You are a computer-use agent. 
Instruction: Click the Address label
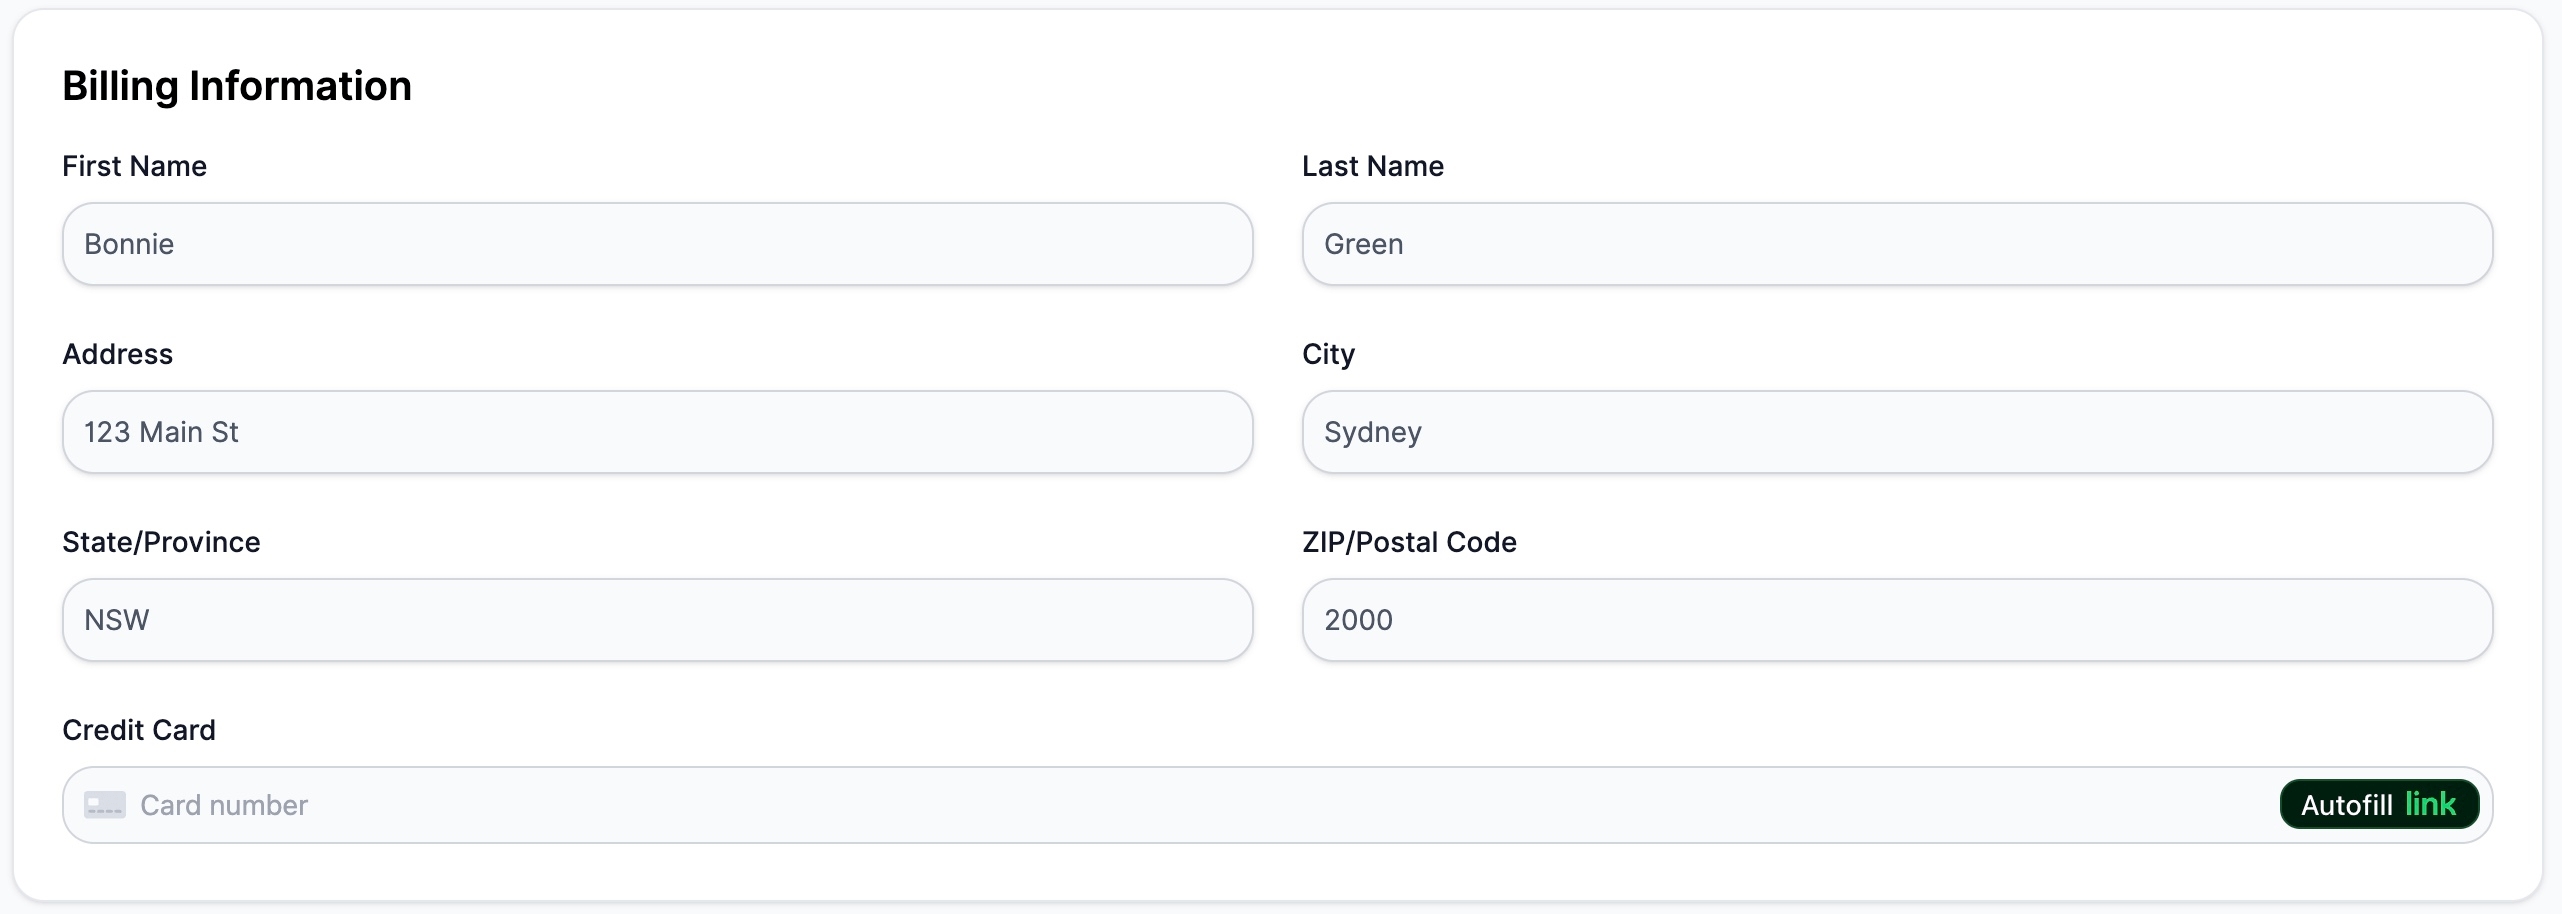pyautogui.click(x=117, y=354)
